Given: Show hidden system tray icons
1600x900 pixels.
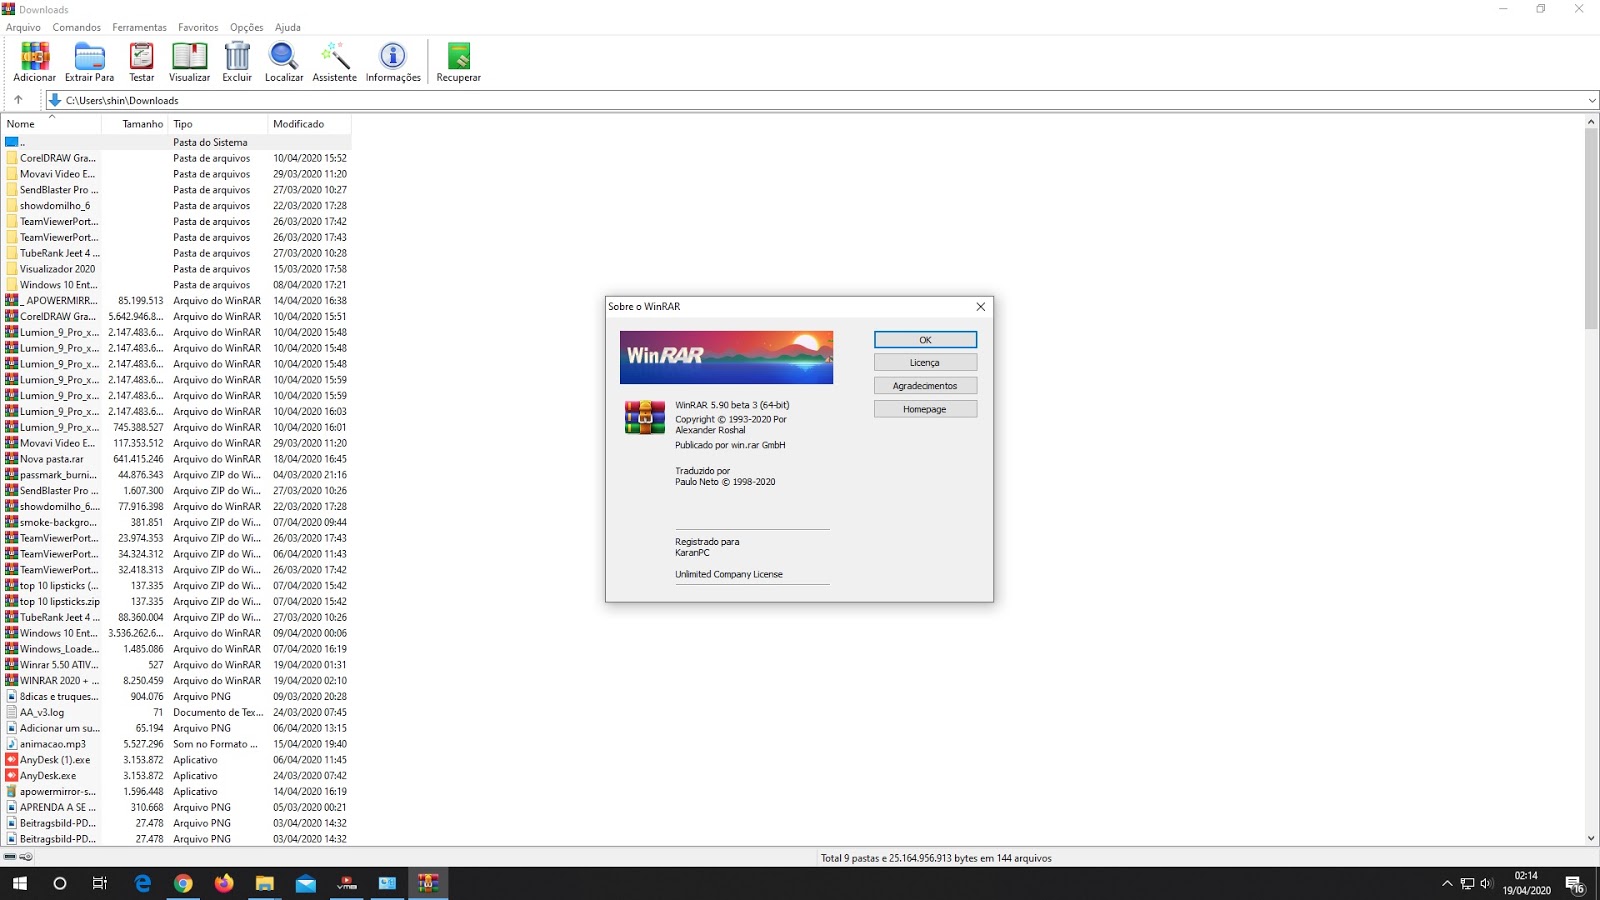Looking at the screenshot, I should [1447, 883].
